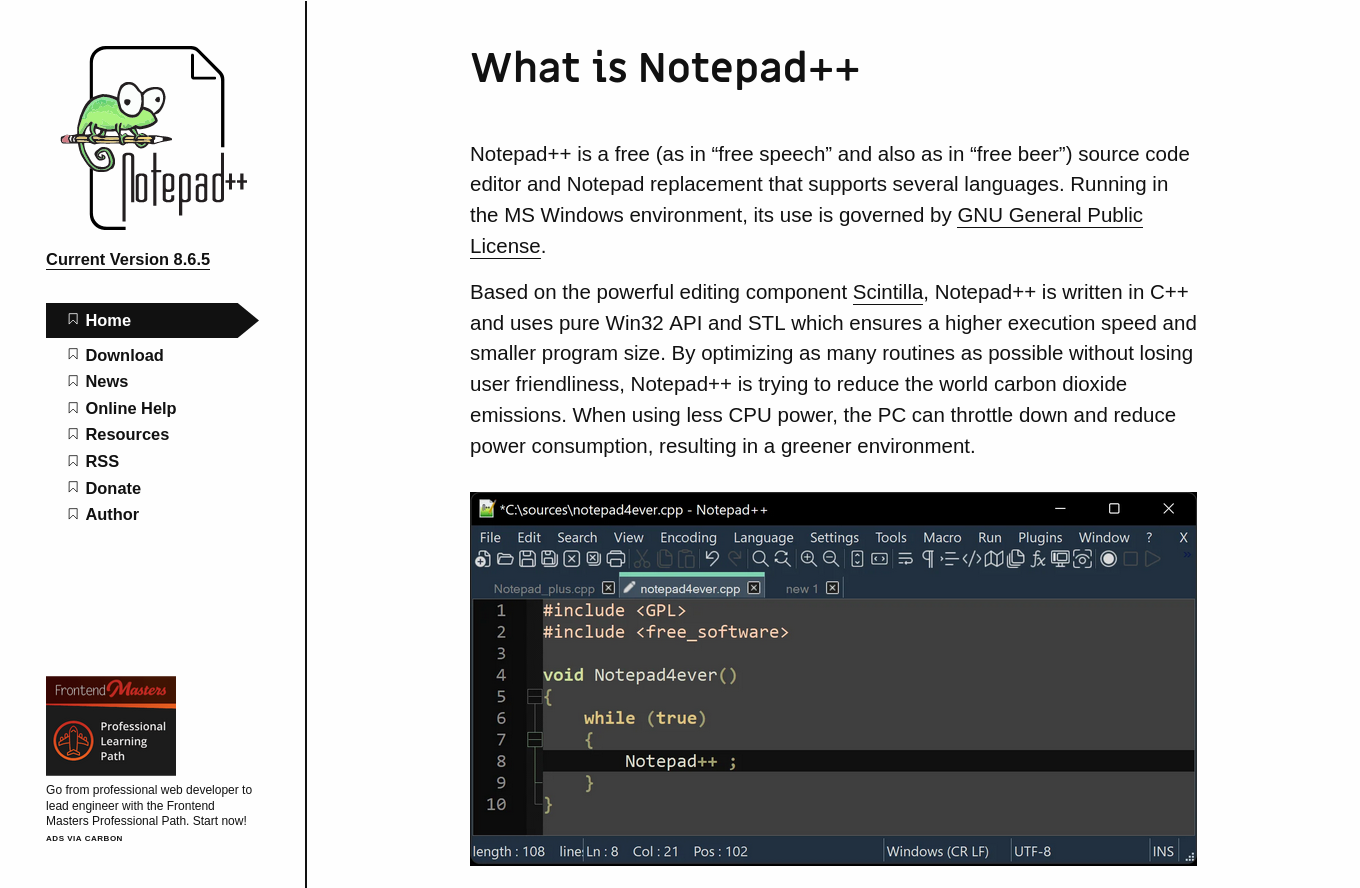This screenshot has height=888, width=1360.
Task: Open the Search menu
Action: [x=577, y=537]
